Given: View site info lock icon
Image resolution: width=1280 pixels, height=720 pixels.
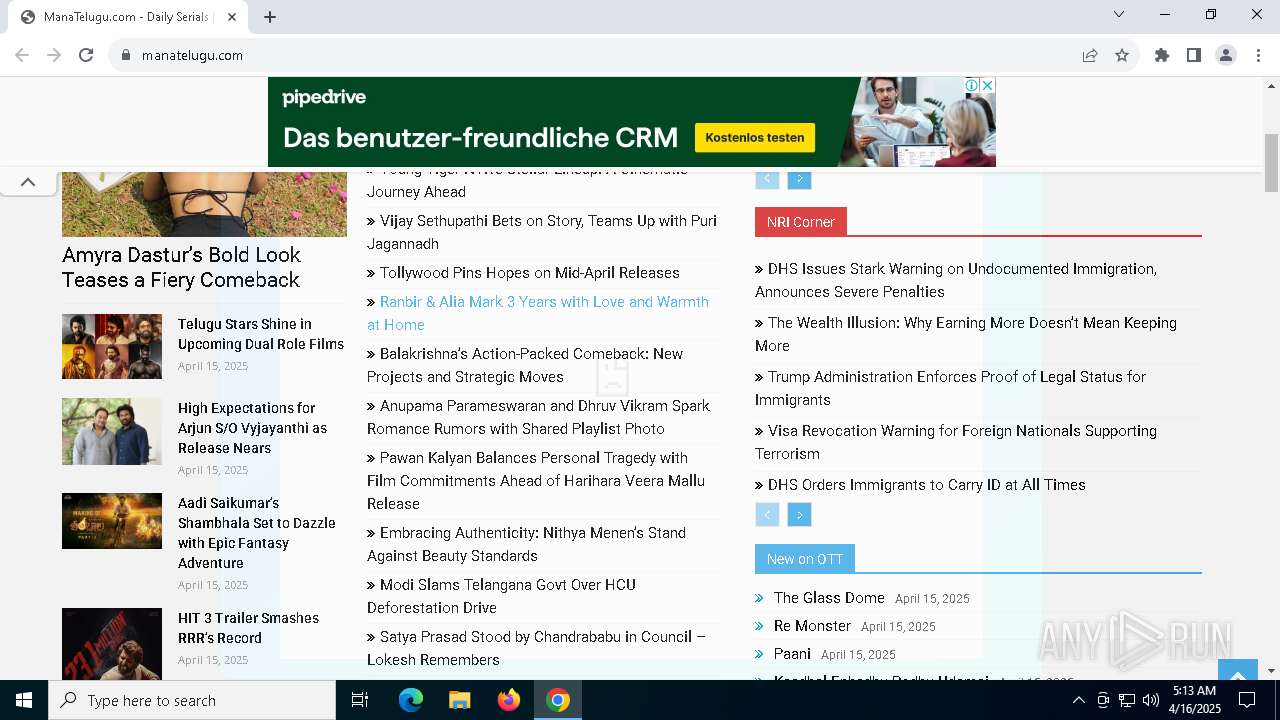Looking at the screenshot, I should coord(125,55).
